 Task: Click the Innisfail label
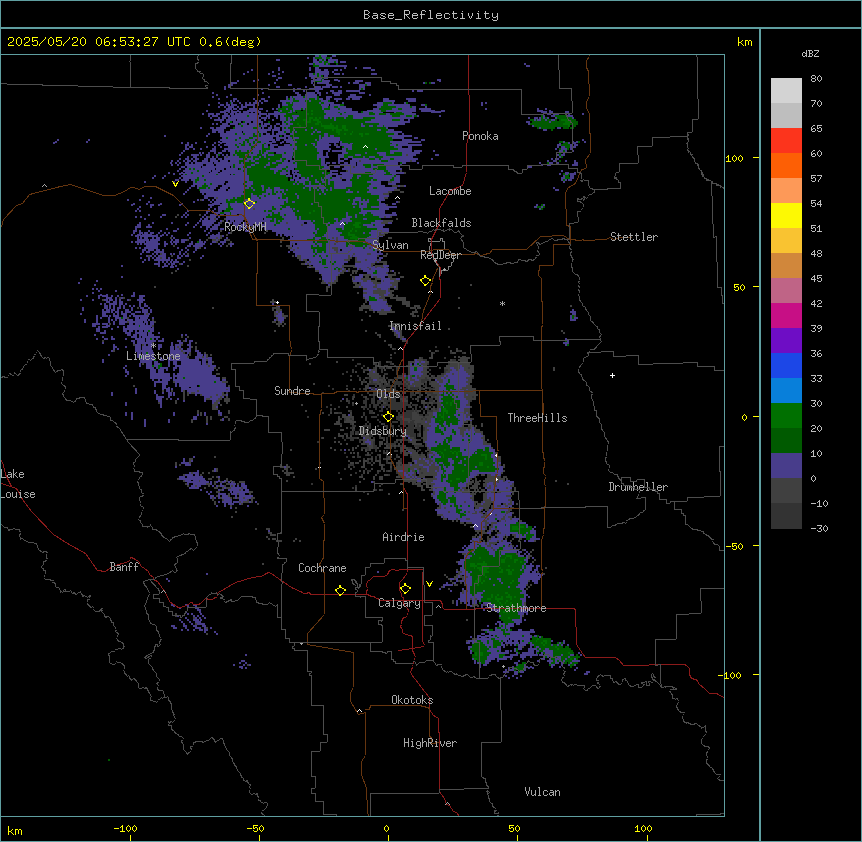tap(415, 326)
